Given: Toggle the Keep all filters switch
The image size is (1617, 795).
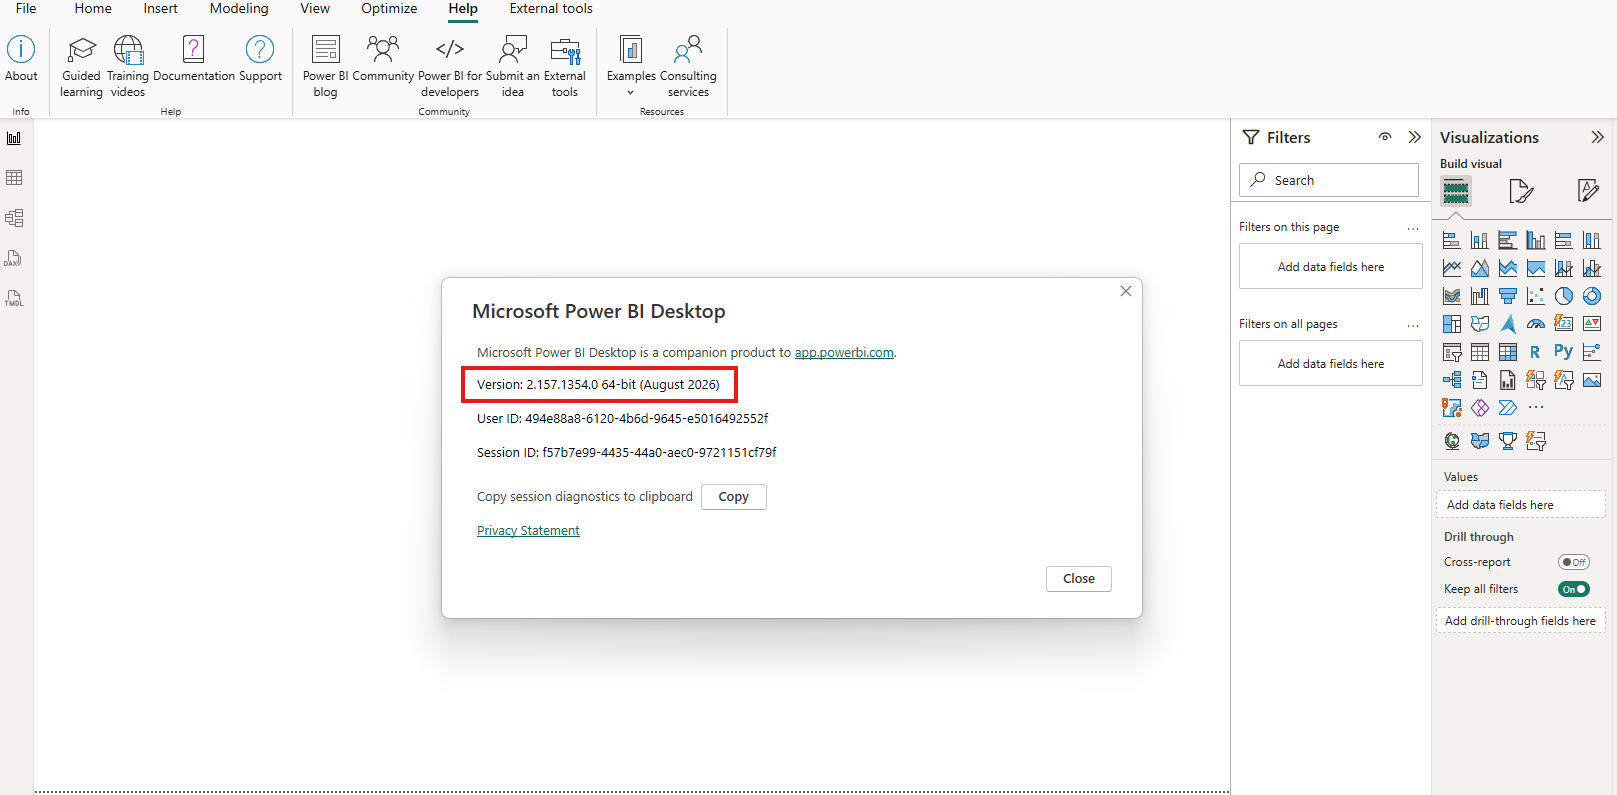Looking at the screenshot, I should click(x=1574, y=589).
